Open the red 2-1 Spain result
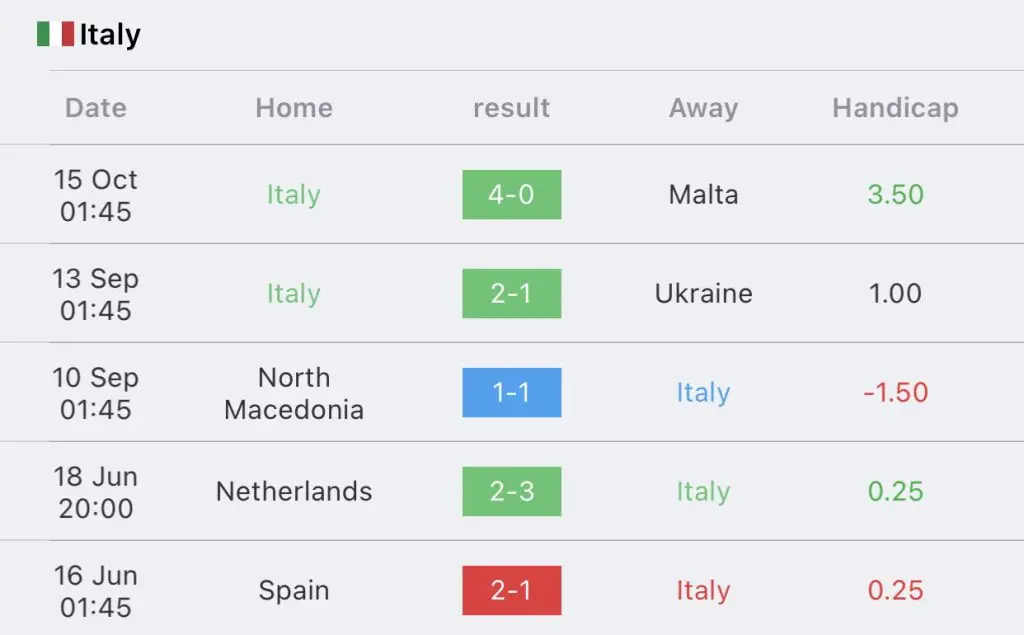The image size is (1024, 635). 511,591
